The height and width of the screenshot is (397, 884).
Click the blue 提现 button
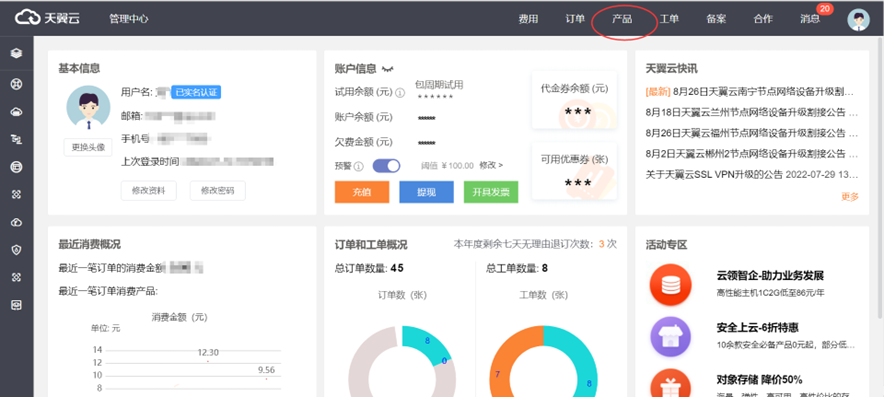coord(426,192)
